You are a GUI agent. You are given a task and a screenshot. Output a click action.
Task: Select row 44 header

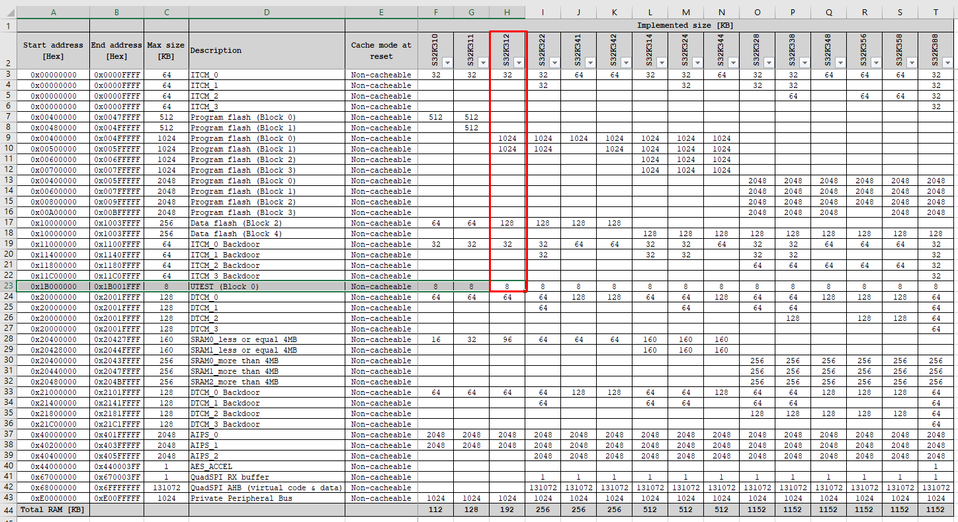point(8,510)
